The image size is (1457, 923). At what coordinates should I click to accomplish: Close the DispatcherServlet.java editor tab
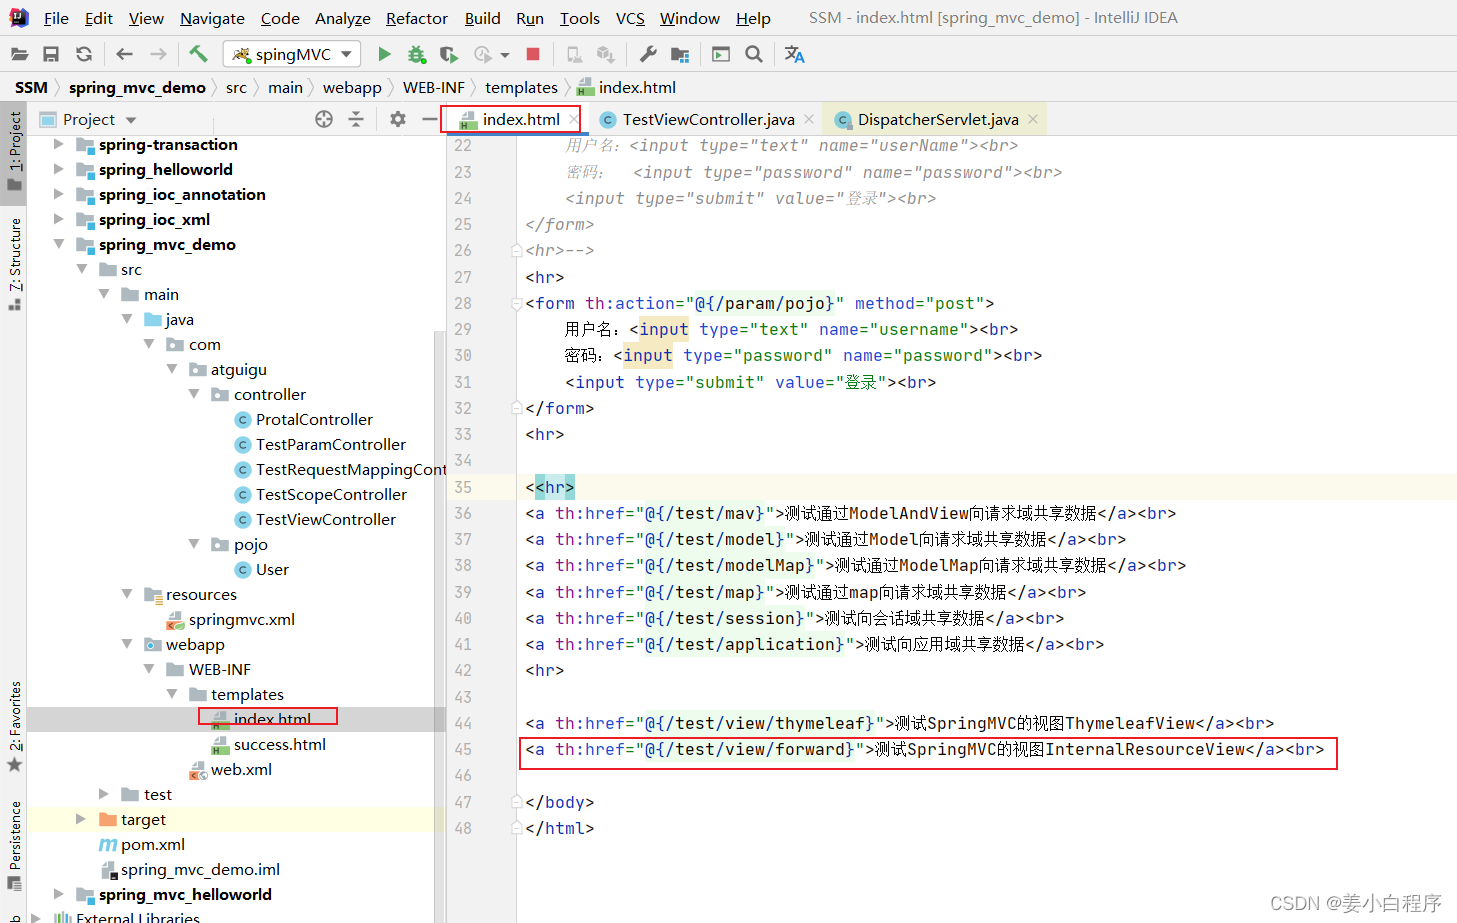1033,119
